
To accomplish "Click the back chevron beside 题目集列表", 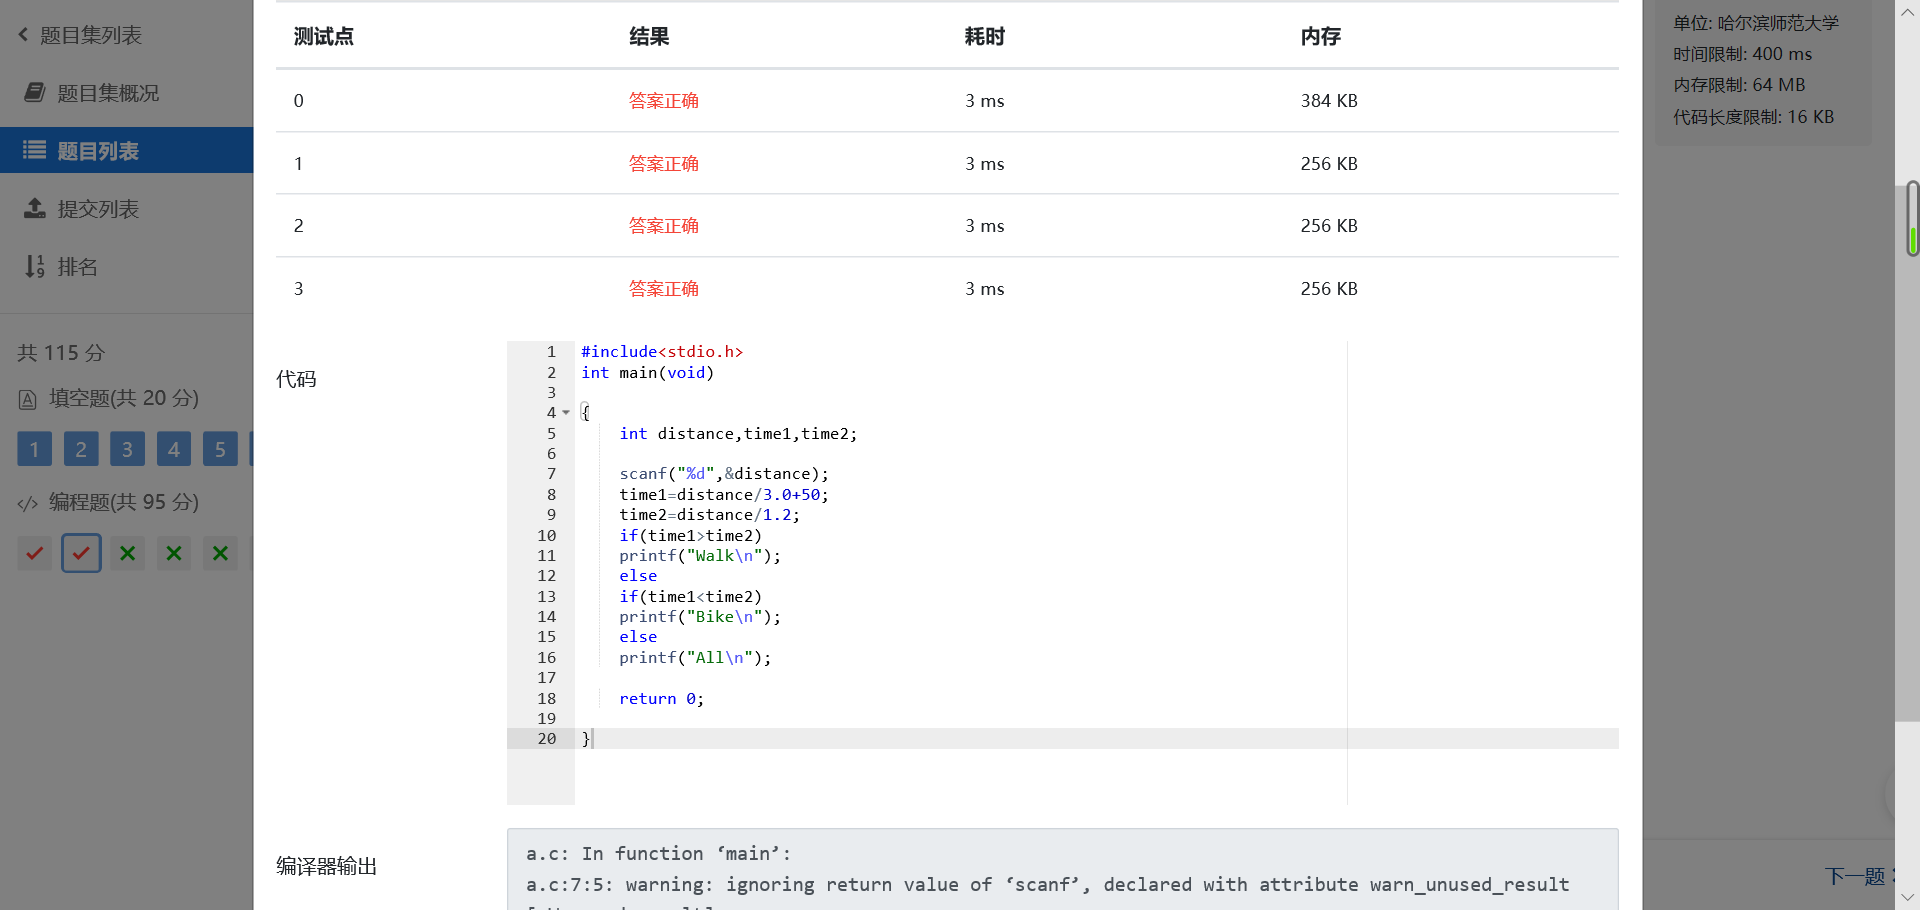I will click(23, 35).
